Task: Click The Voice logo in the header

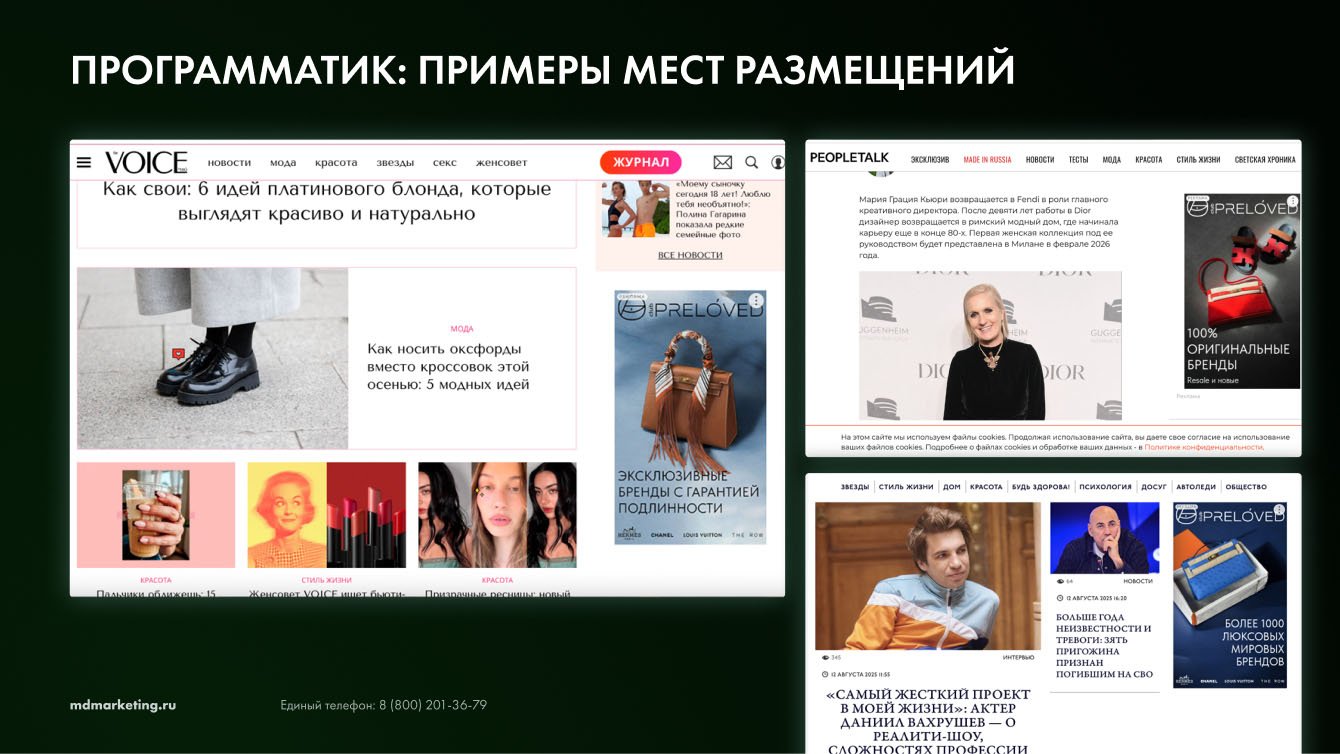Action: (146, 162)
